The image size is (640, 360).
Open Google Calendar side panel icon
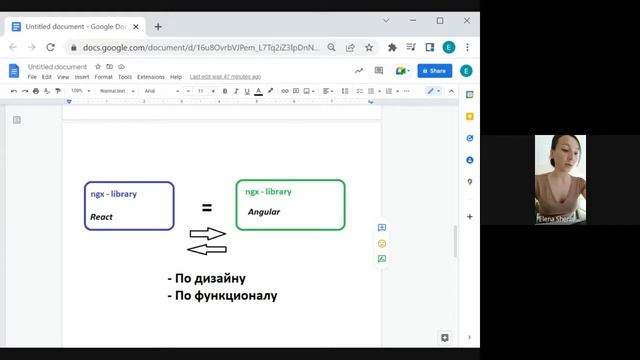470,95
